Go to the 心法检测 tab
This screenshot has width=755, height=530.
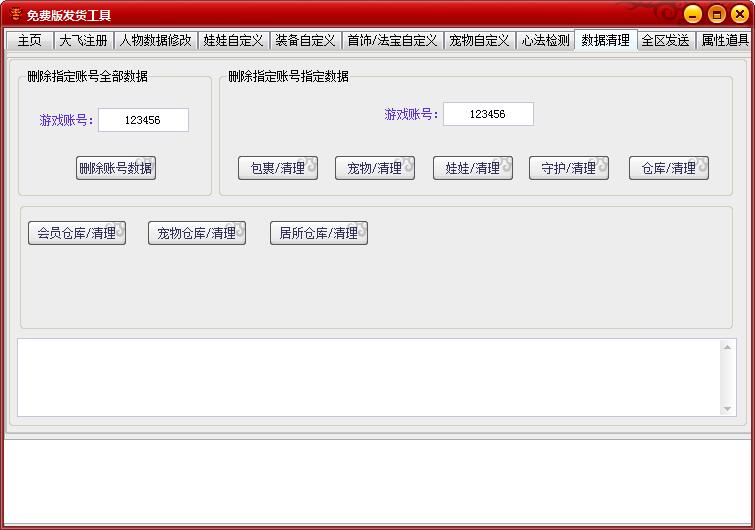coord(545,41)
